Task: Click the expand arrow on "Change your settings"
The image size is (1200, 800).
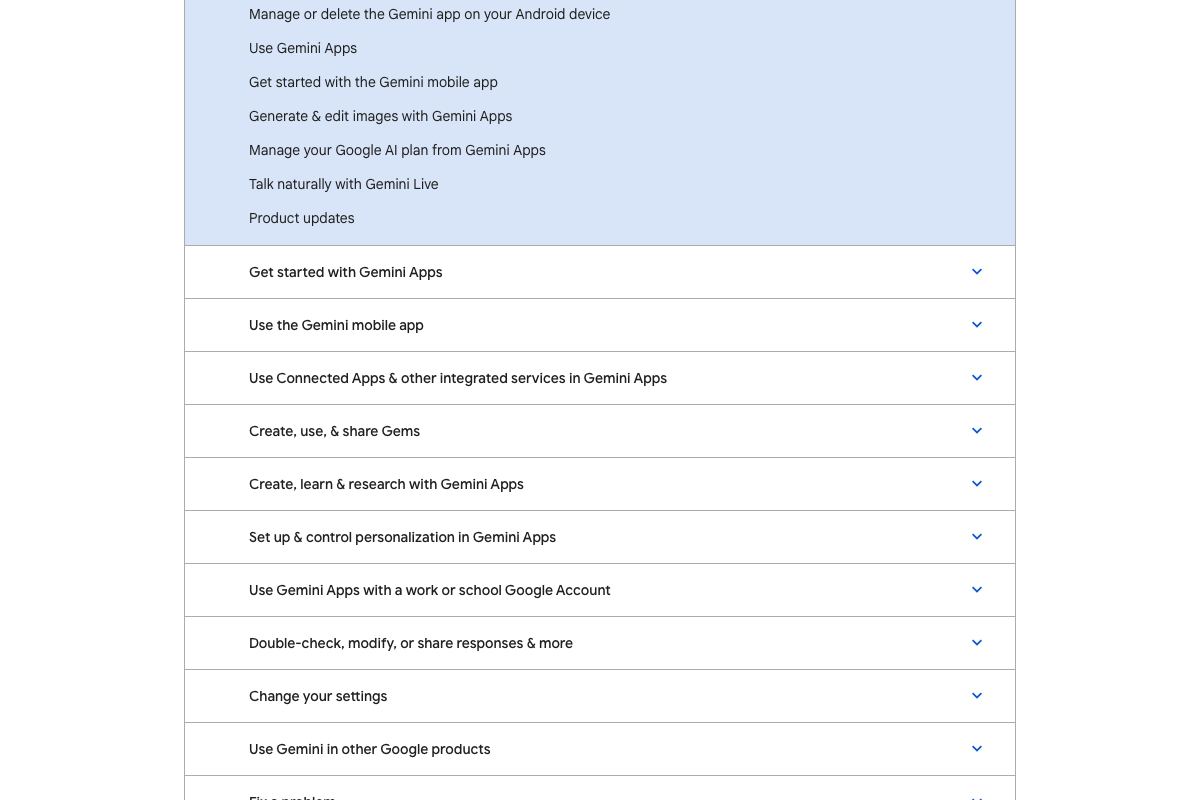Action: point(977,696)
